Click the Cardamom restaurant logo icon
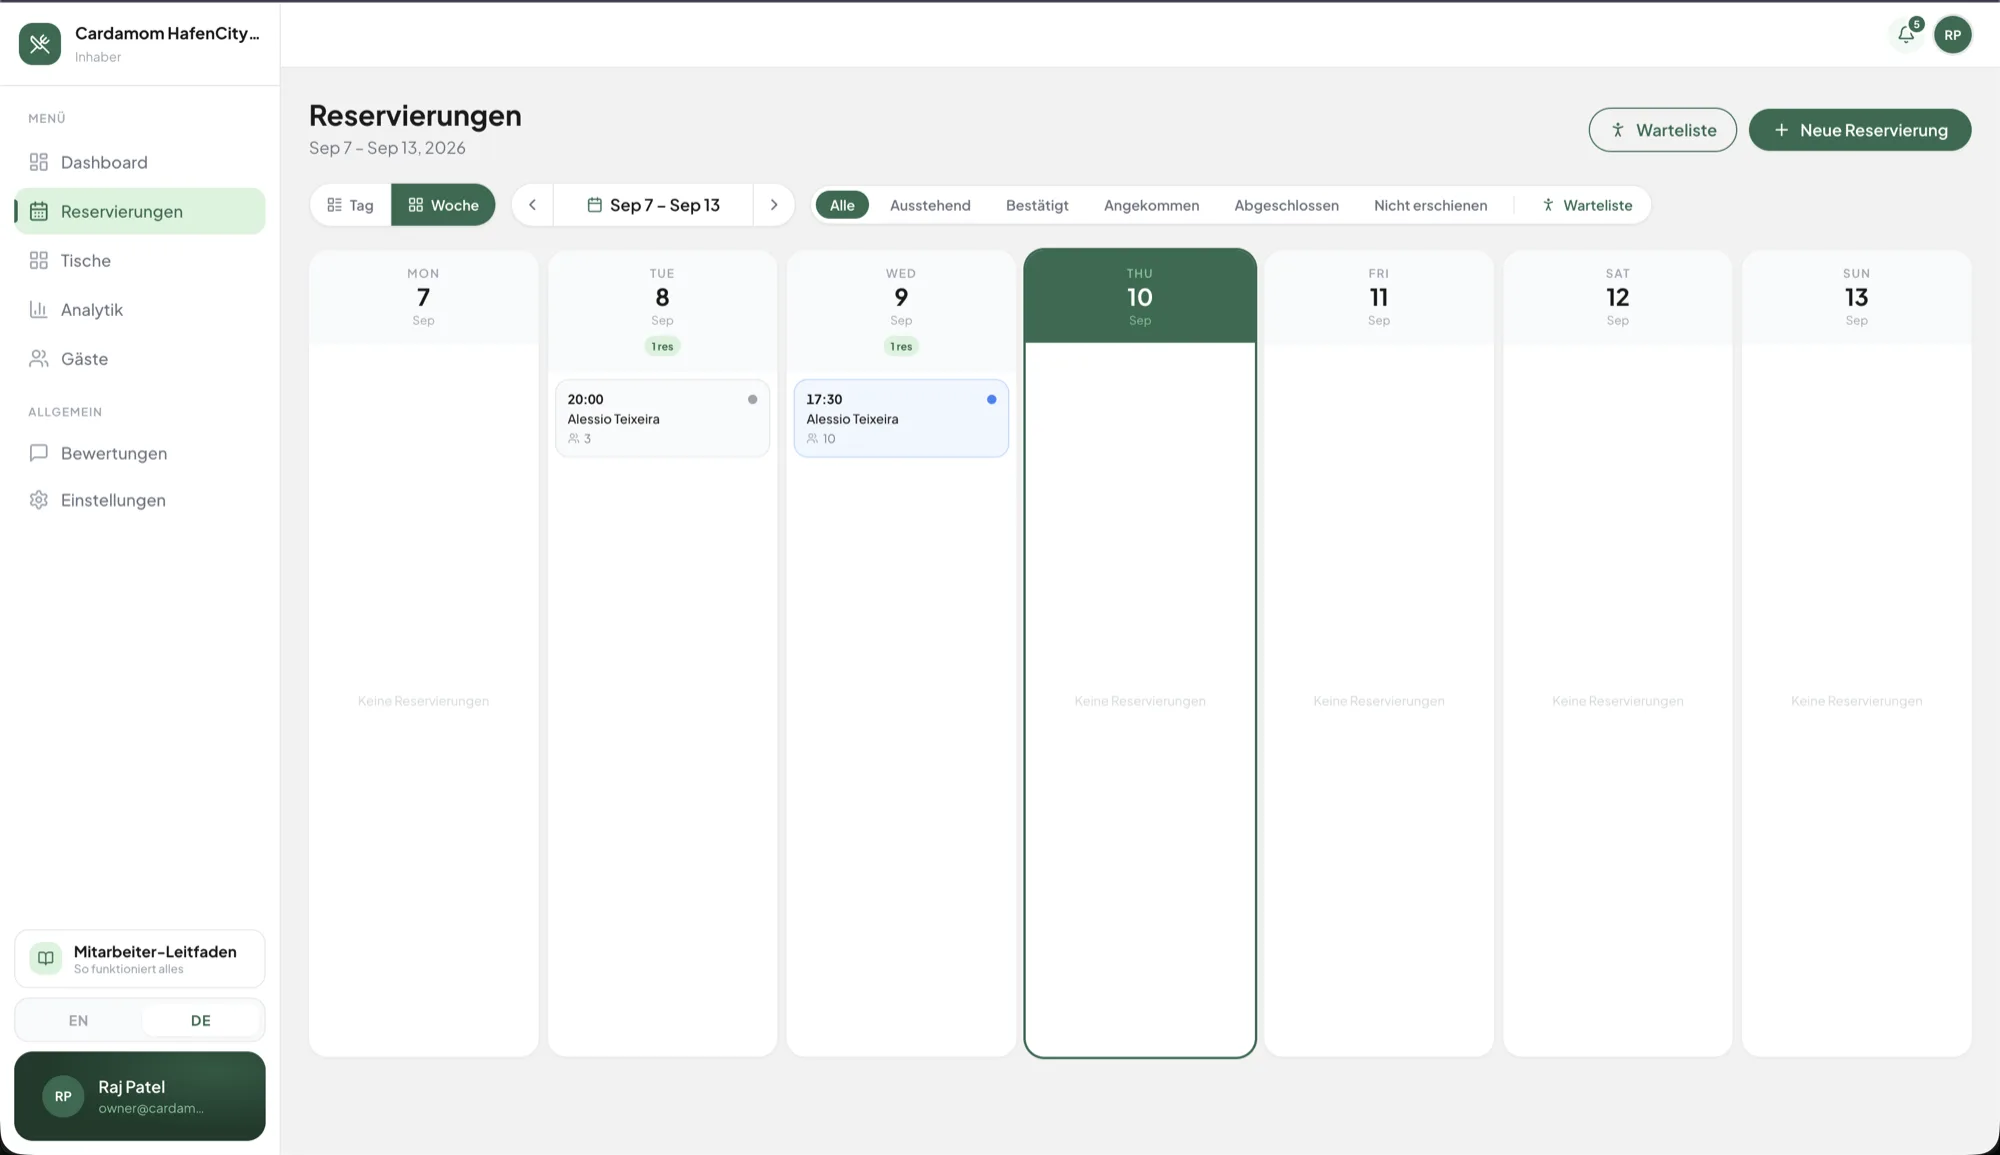This screenshot has height=1155, width=2000. click(x=40, y=44)
